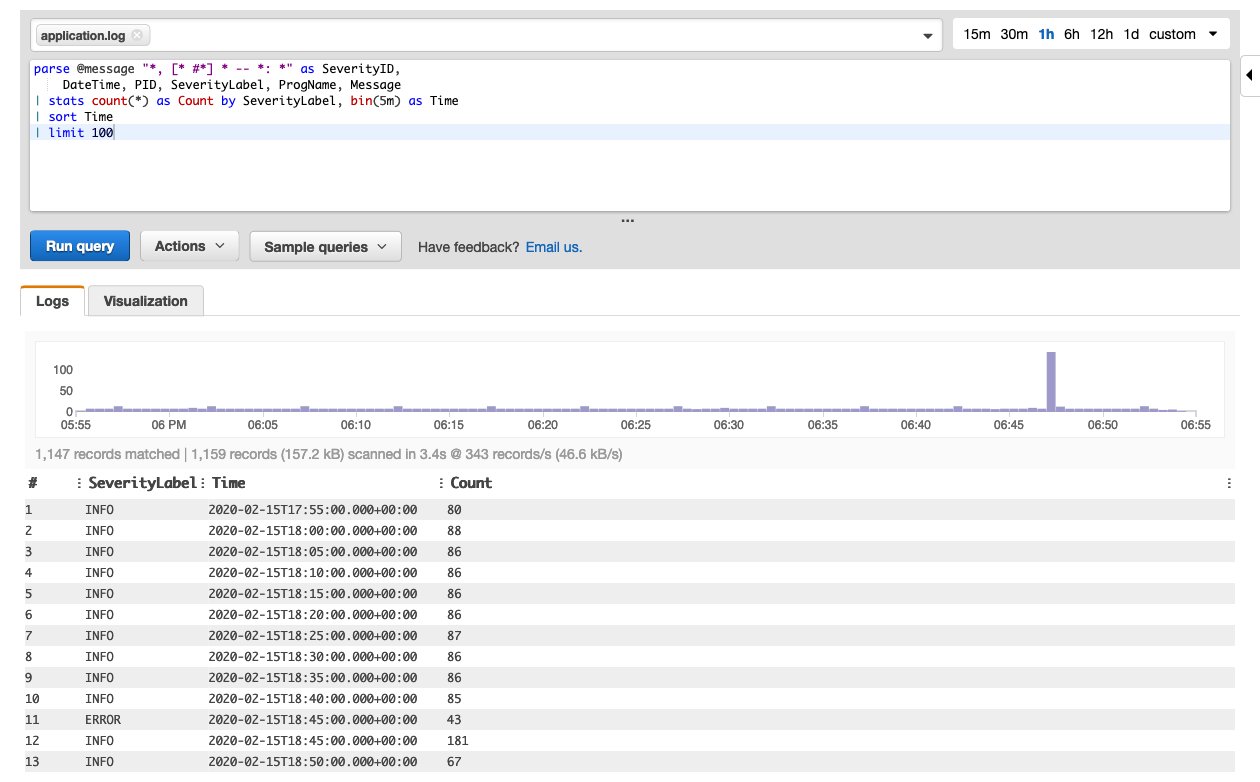Click timestamp 2020-02-15T18:30:00.000+00:00

[312, 657]
